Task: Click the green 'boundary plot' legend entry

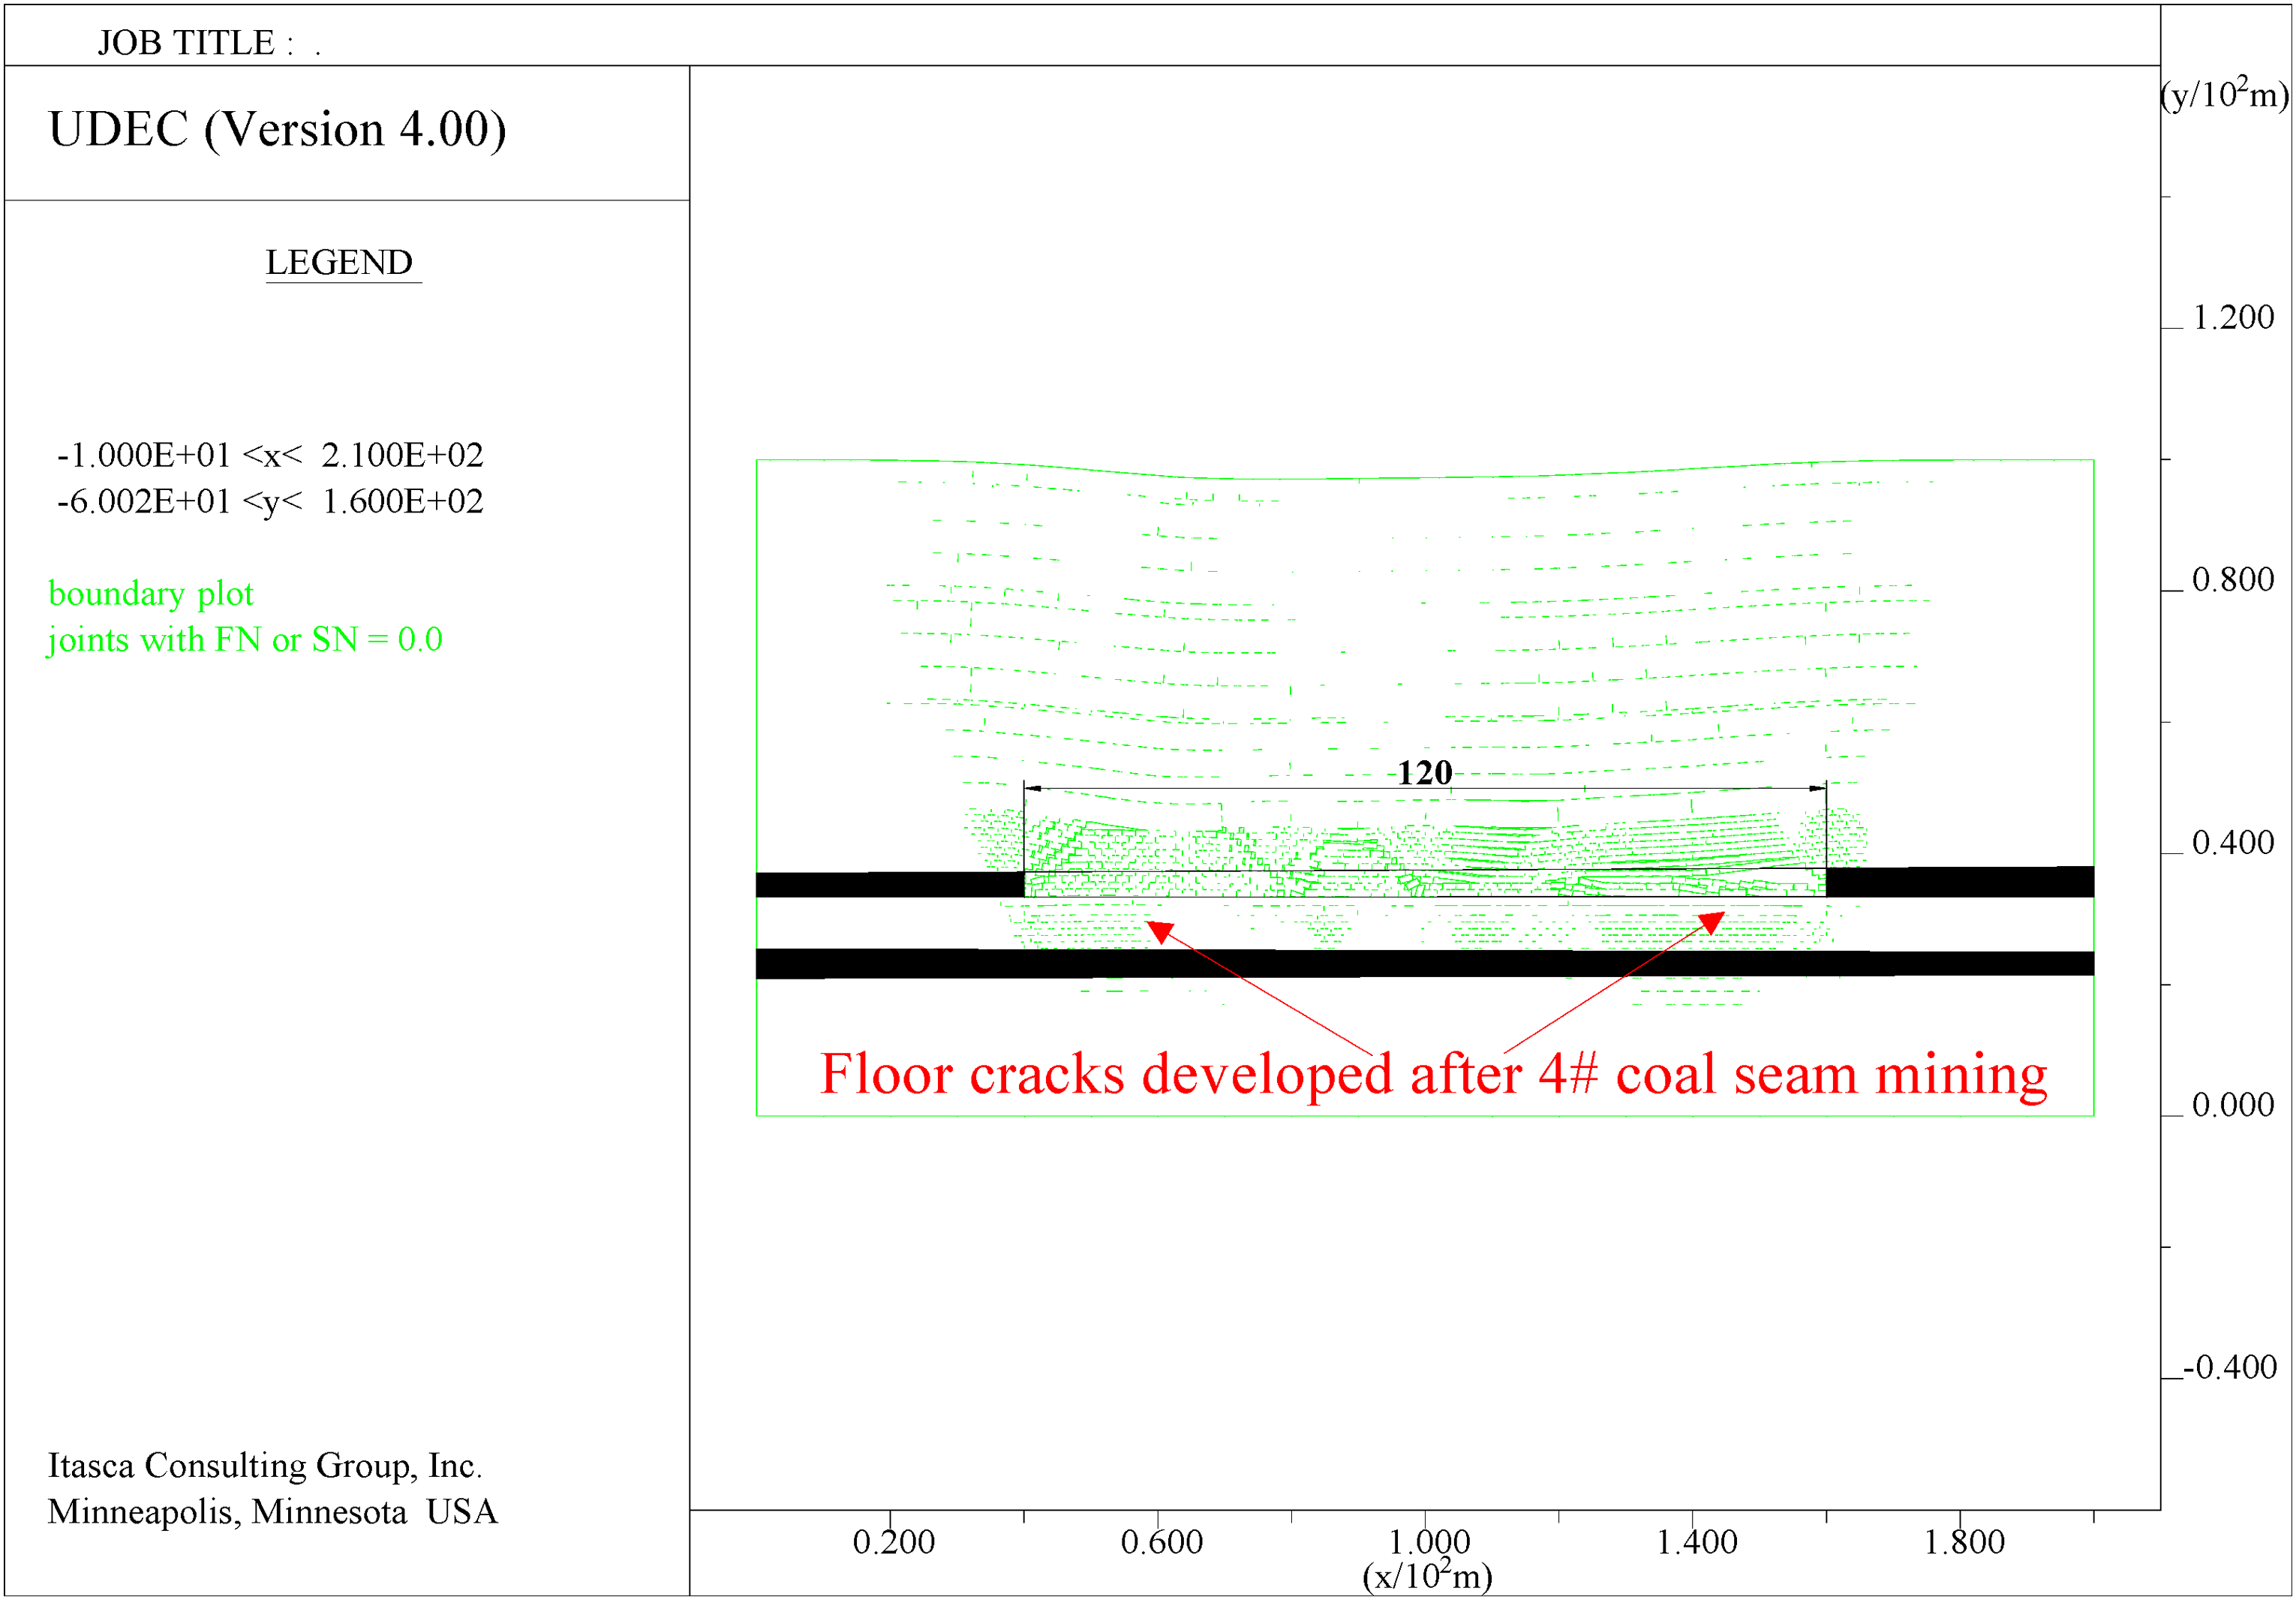Action: point(151,594)
